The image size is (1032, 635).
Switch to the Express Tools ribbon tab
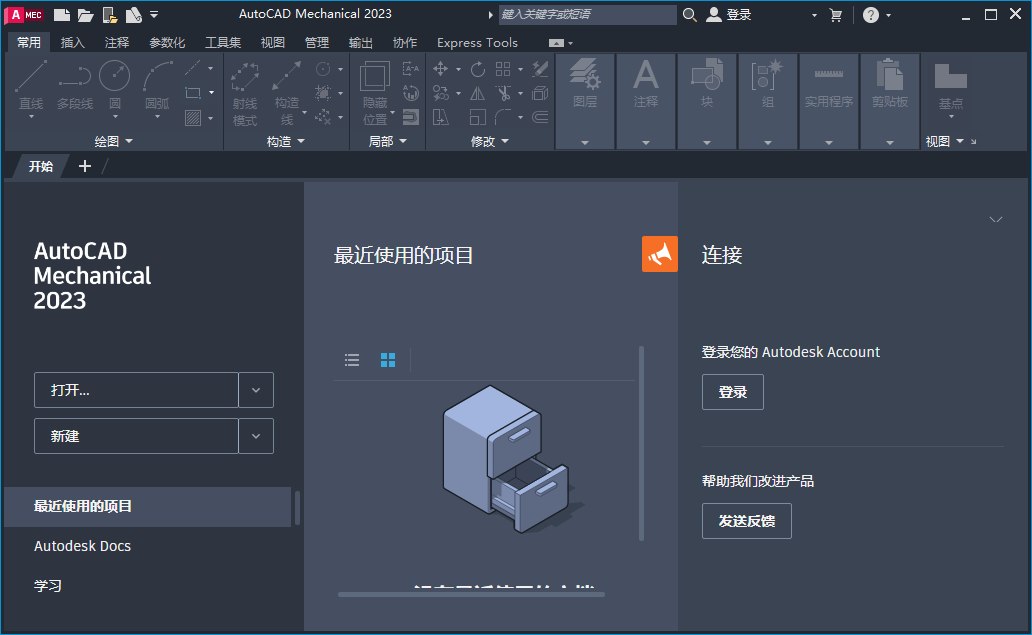pyautogui.click(x=477, y=42)
